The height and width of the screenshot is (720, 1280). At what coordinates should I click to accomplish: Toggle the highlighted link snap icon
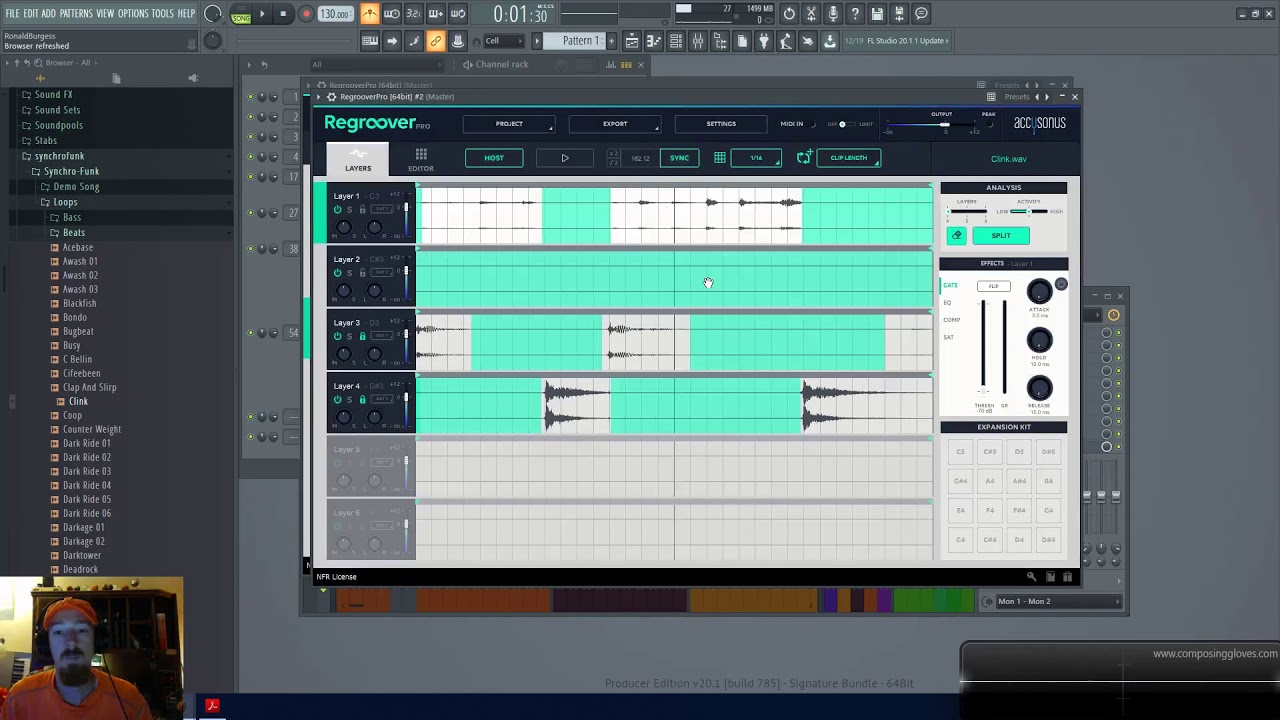point(436,41)
